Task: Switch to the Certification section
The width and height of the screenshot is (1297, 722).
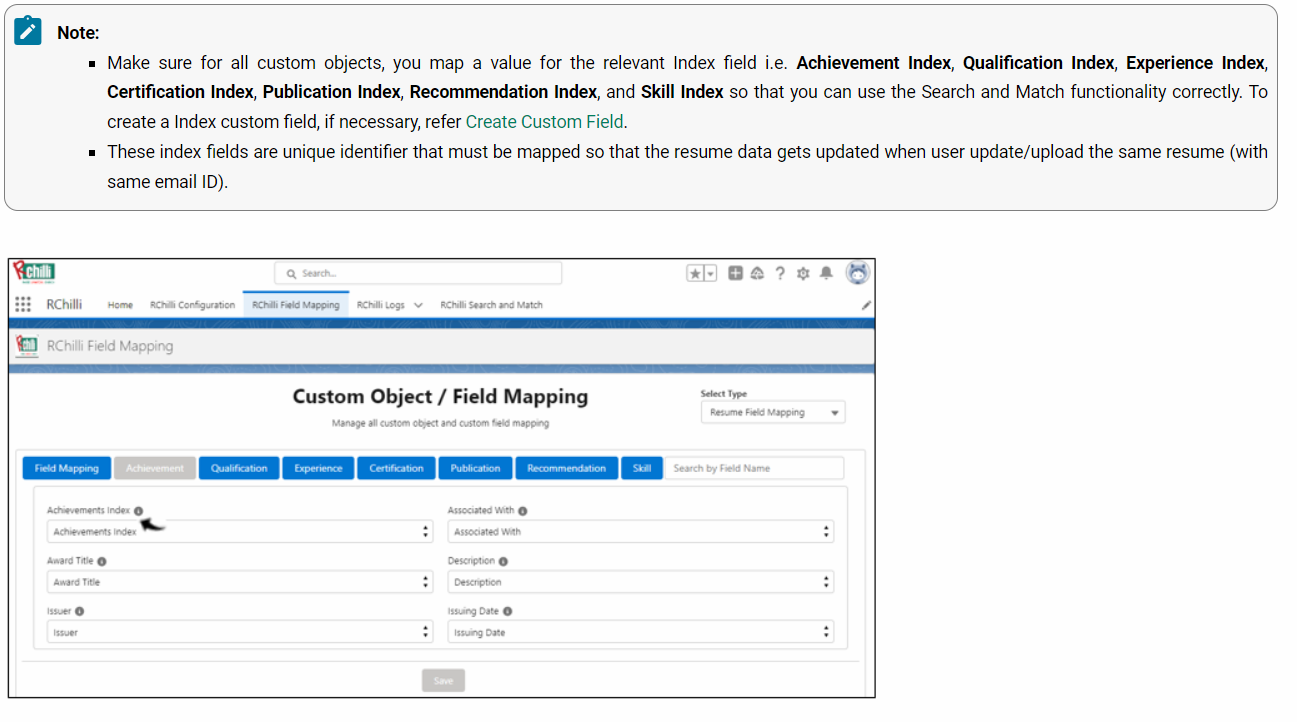Action: pyautogui.click(x=396, y=468)
